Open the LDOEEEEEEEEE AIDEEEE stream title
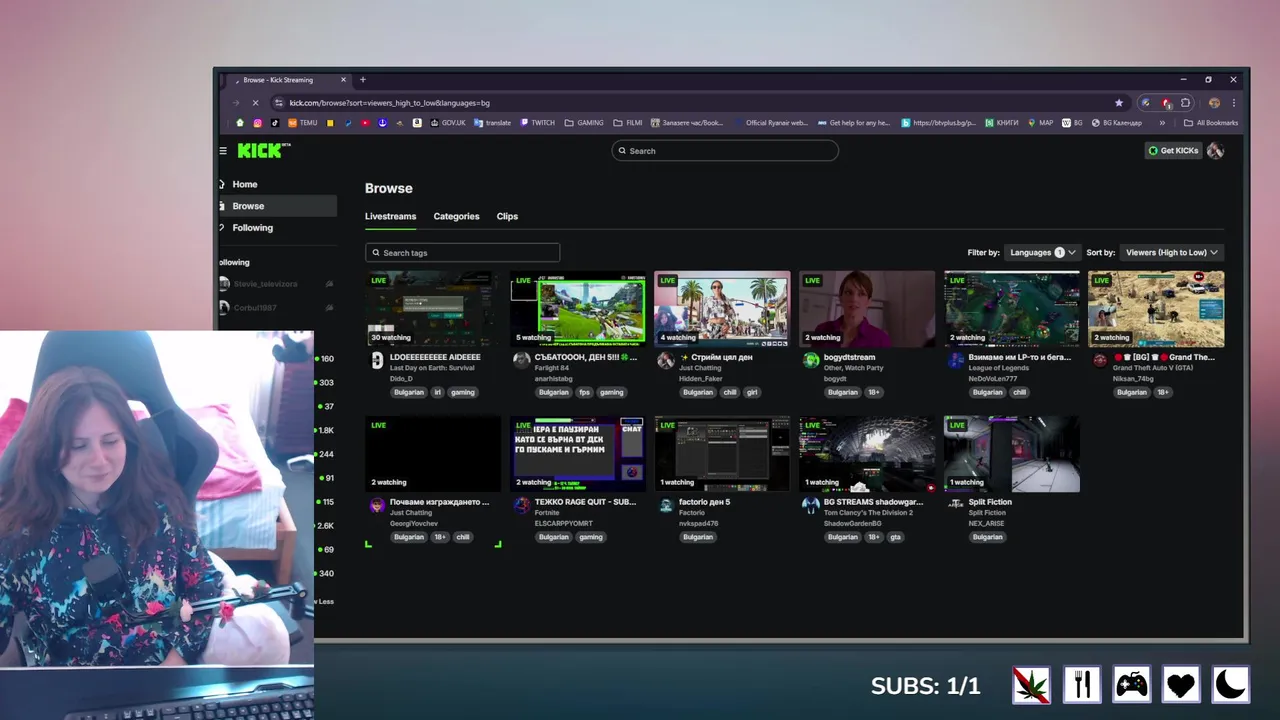Image resolution: width=1280 pixels, height=720 pixels. [435, 357]
